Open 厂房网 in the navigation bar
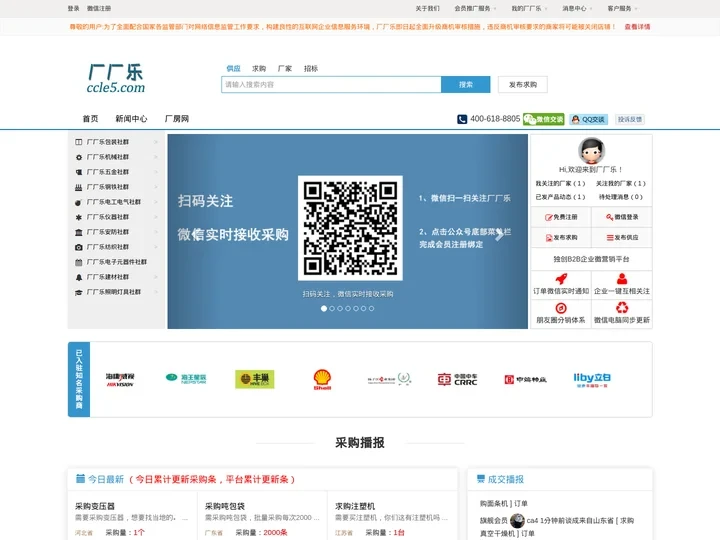 (x=177, y=119)
